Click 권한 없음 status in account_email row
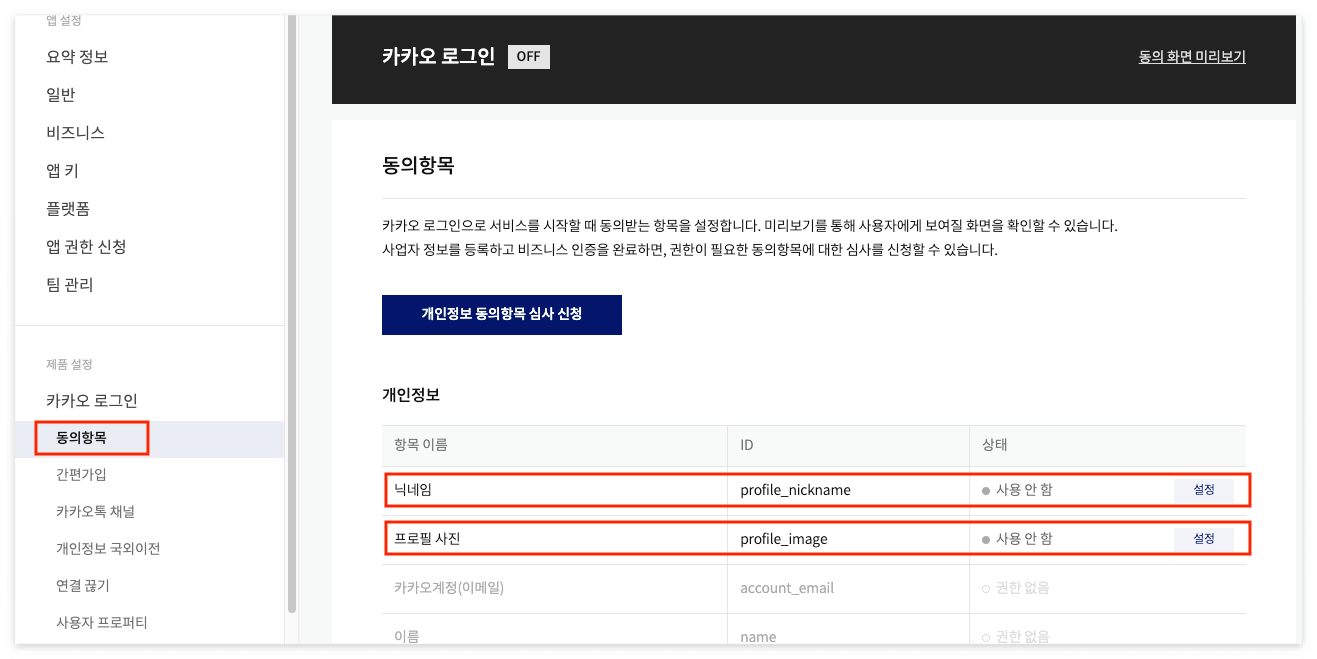The height and width of the screenshot is (659, 1317). click(x=1016, y=588)
